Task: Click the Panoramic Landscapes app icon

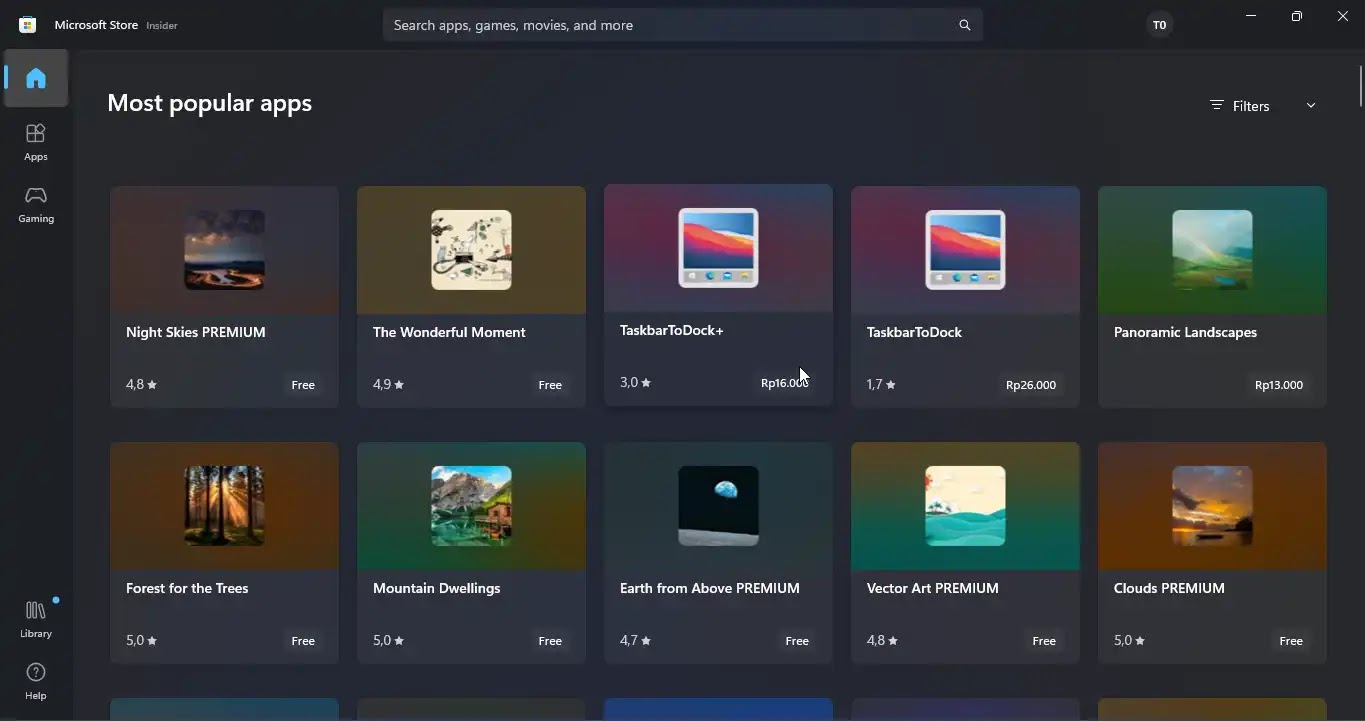Action: (x=1212, y=249)
